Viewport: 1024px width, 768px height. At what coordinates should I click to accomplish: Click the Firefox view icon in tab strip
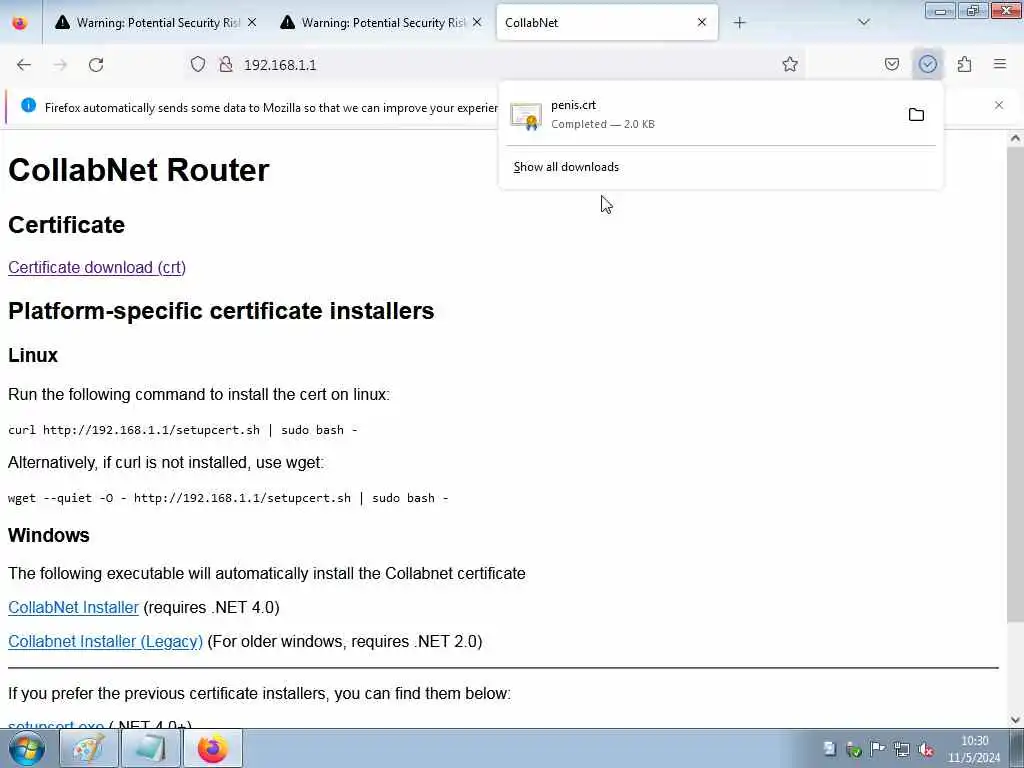tap(20, 22)
